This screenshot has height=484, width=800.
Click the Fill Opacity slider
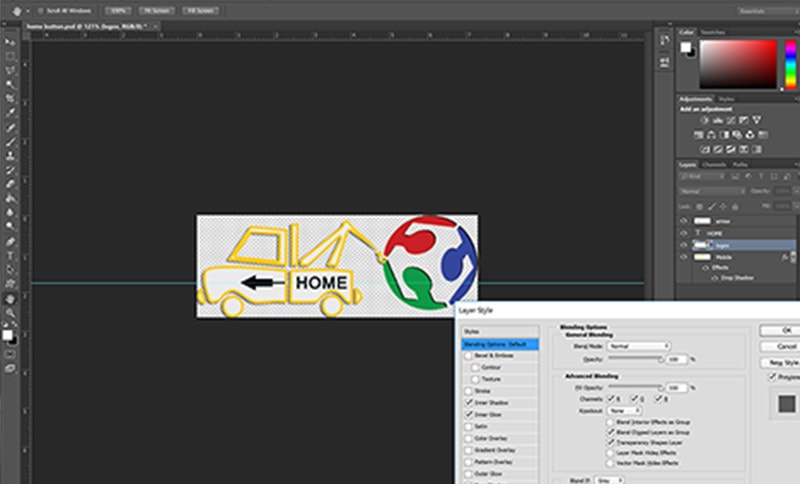coord(635,388)
